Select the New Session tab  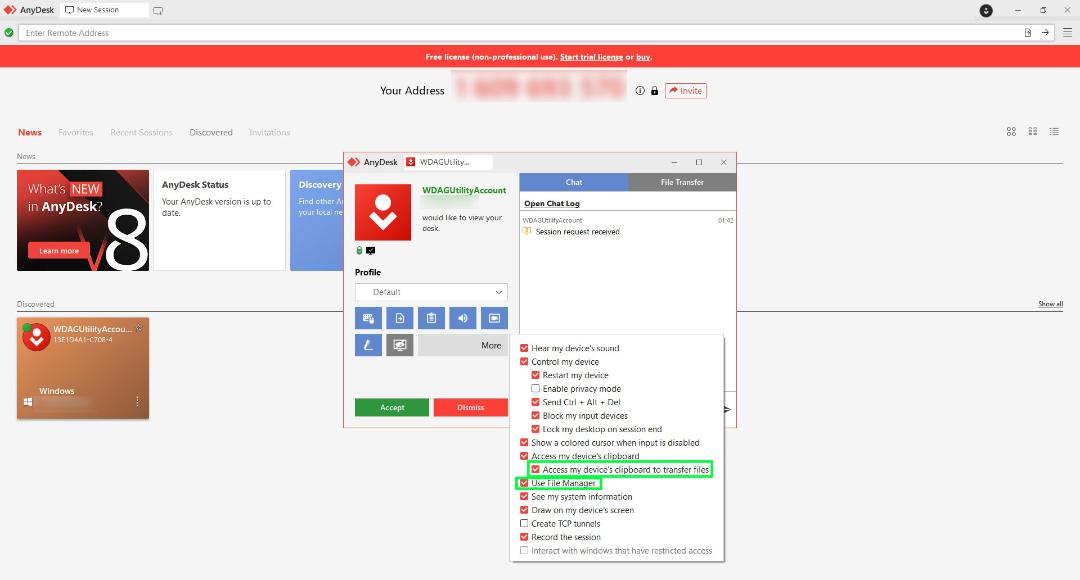(x=105, y=10)
